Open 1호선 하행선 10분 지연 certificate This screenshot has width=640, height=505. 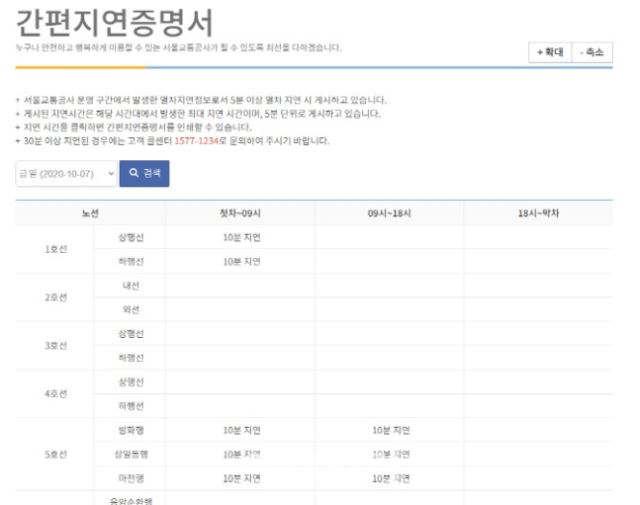tap(242, 262)
